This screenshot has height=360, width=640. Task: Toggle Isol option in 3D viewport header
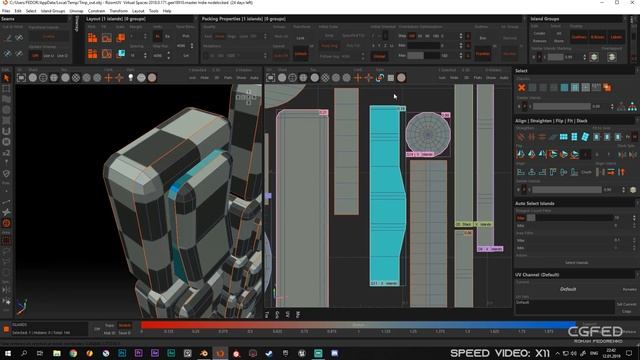coord(193,78)
